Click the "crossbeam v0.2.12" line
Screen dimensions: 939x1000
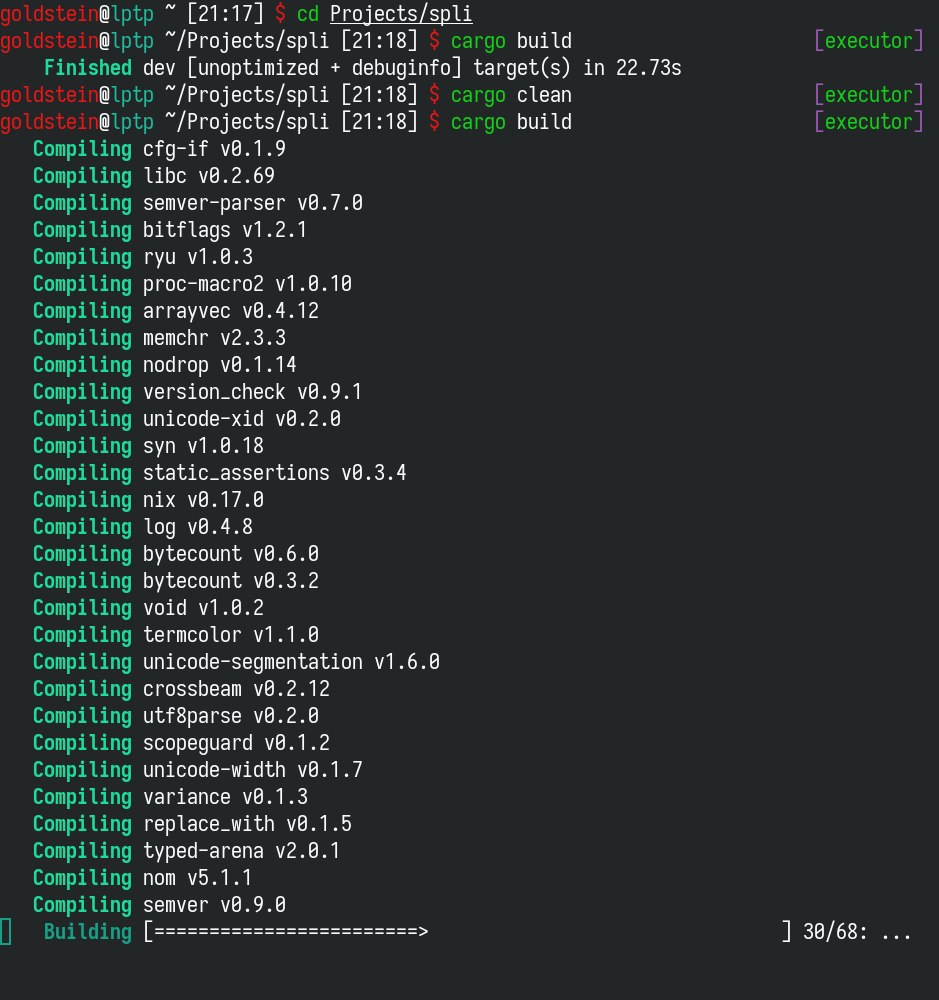[x=236, y=689]
